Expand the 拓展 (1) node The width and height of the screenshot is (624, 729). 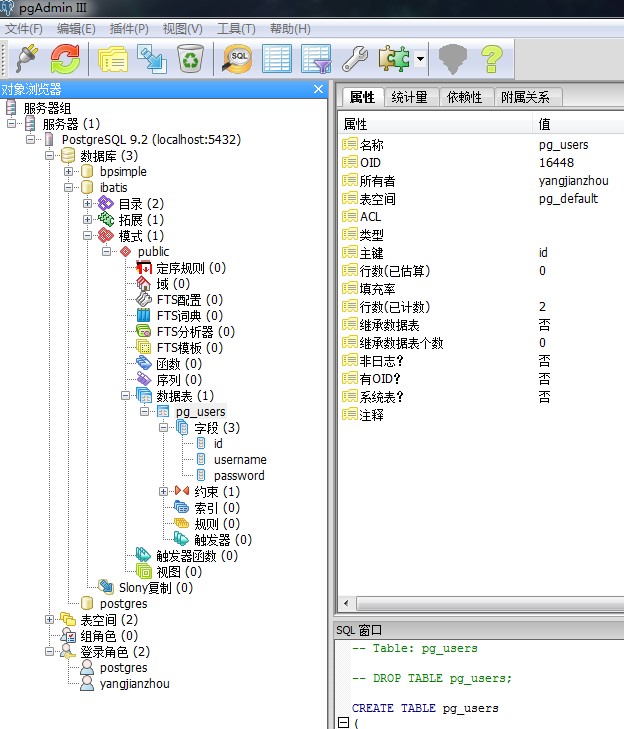click(87, 219)
